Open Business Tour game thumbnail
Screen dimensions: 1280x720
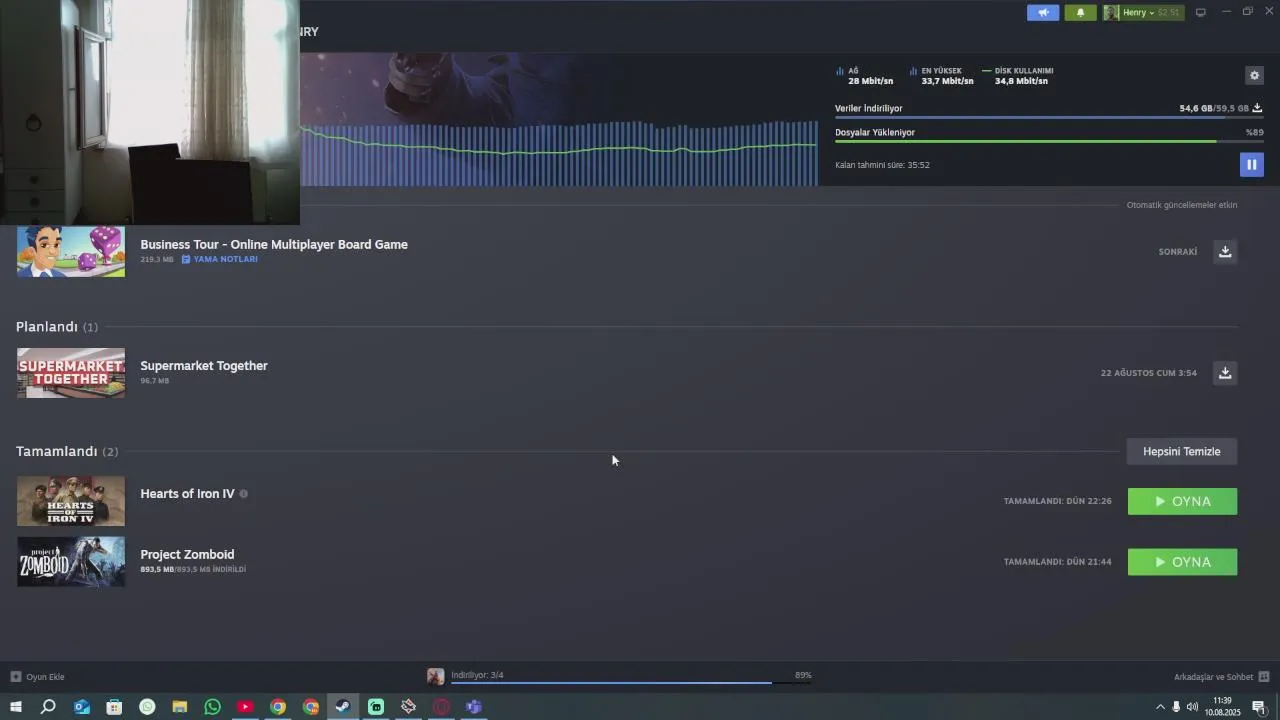(71, 251)
